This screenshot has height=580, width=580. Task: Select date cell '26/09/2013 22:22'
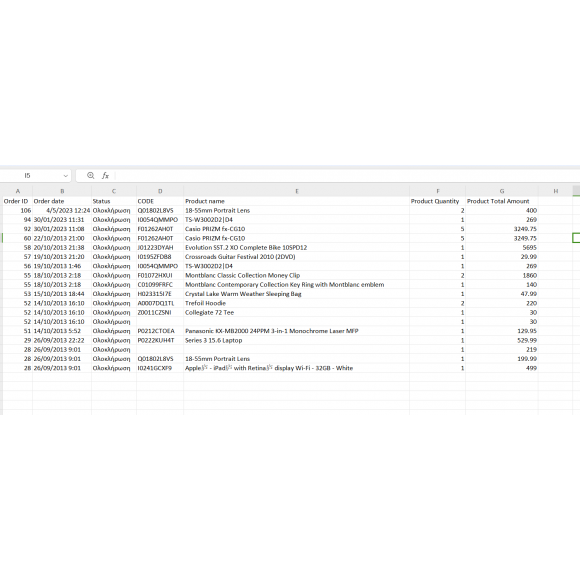[x=62, y=340]
